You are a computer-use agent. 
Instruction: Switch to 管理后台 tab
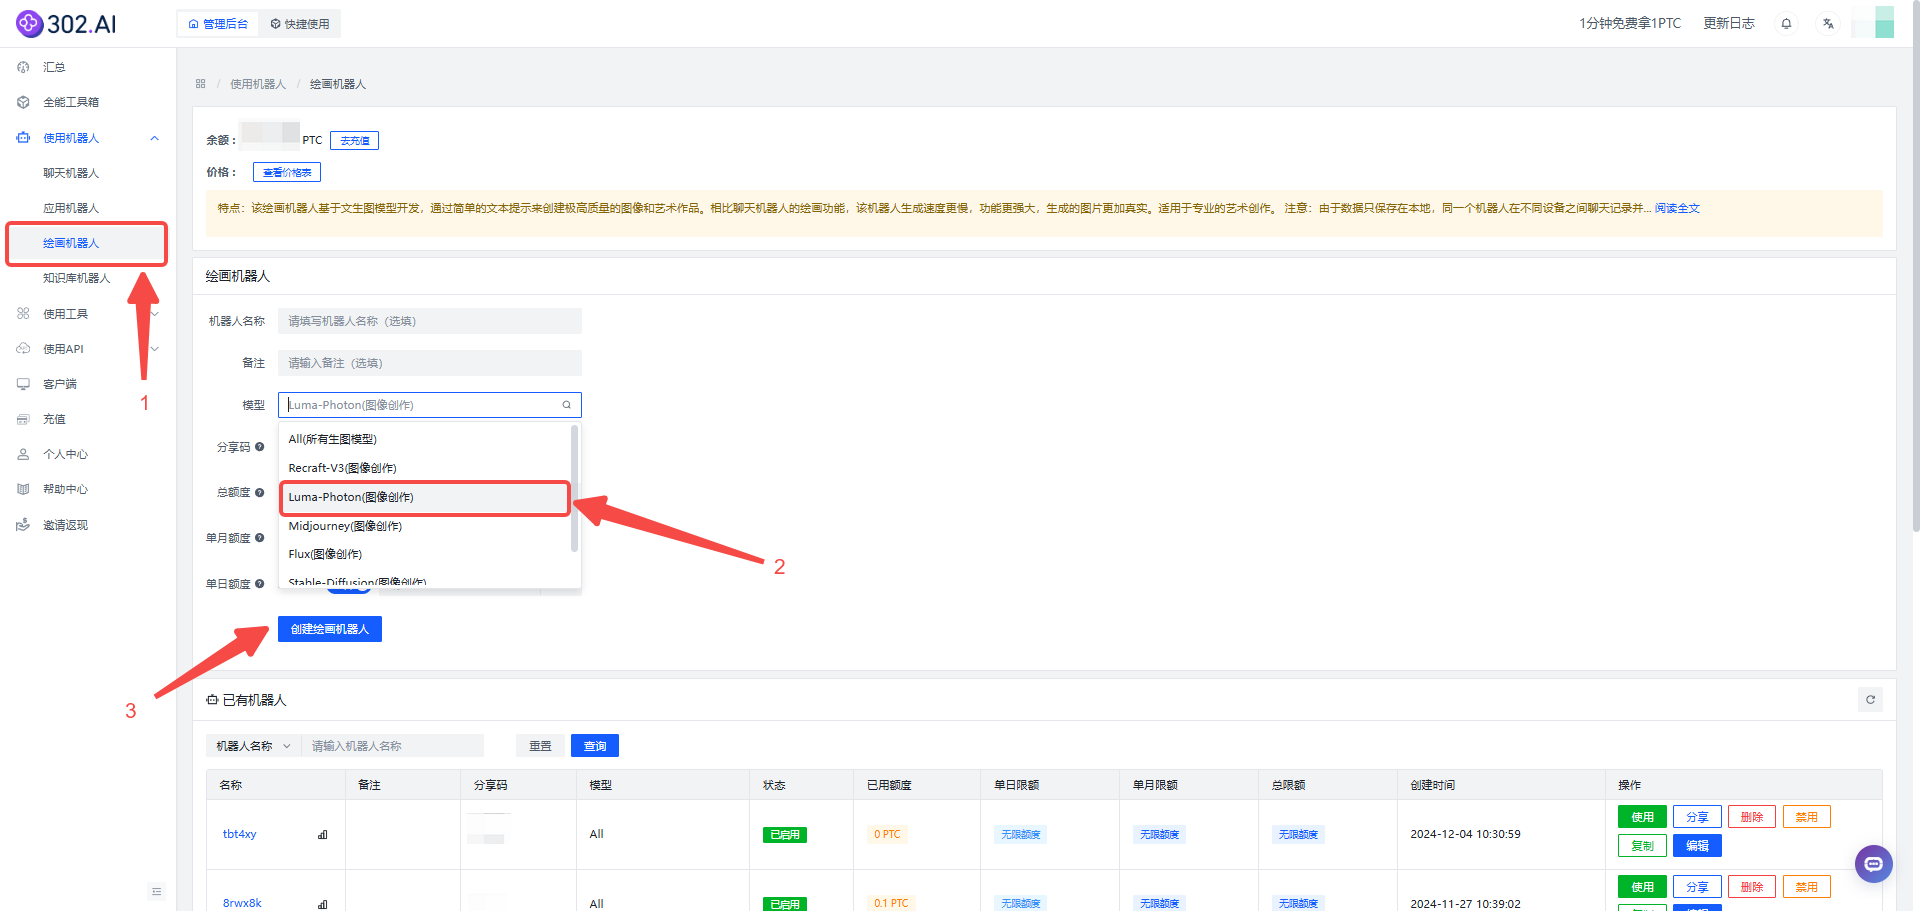[218, 24]
